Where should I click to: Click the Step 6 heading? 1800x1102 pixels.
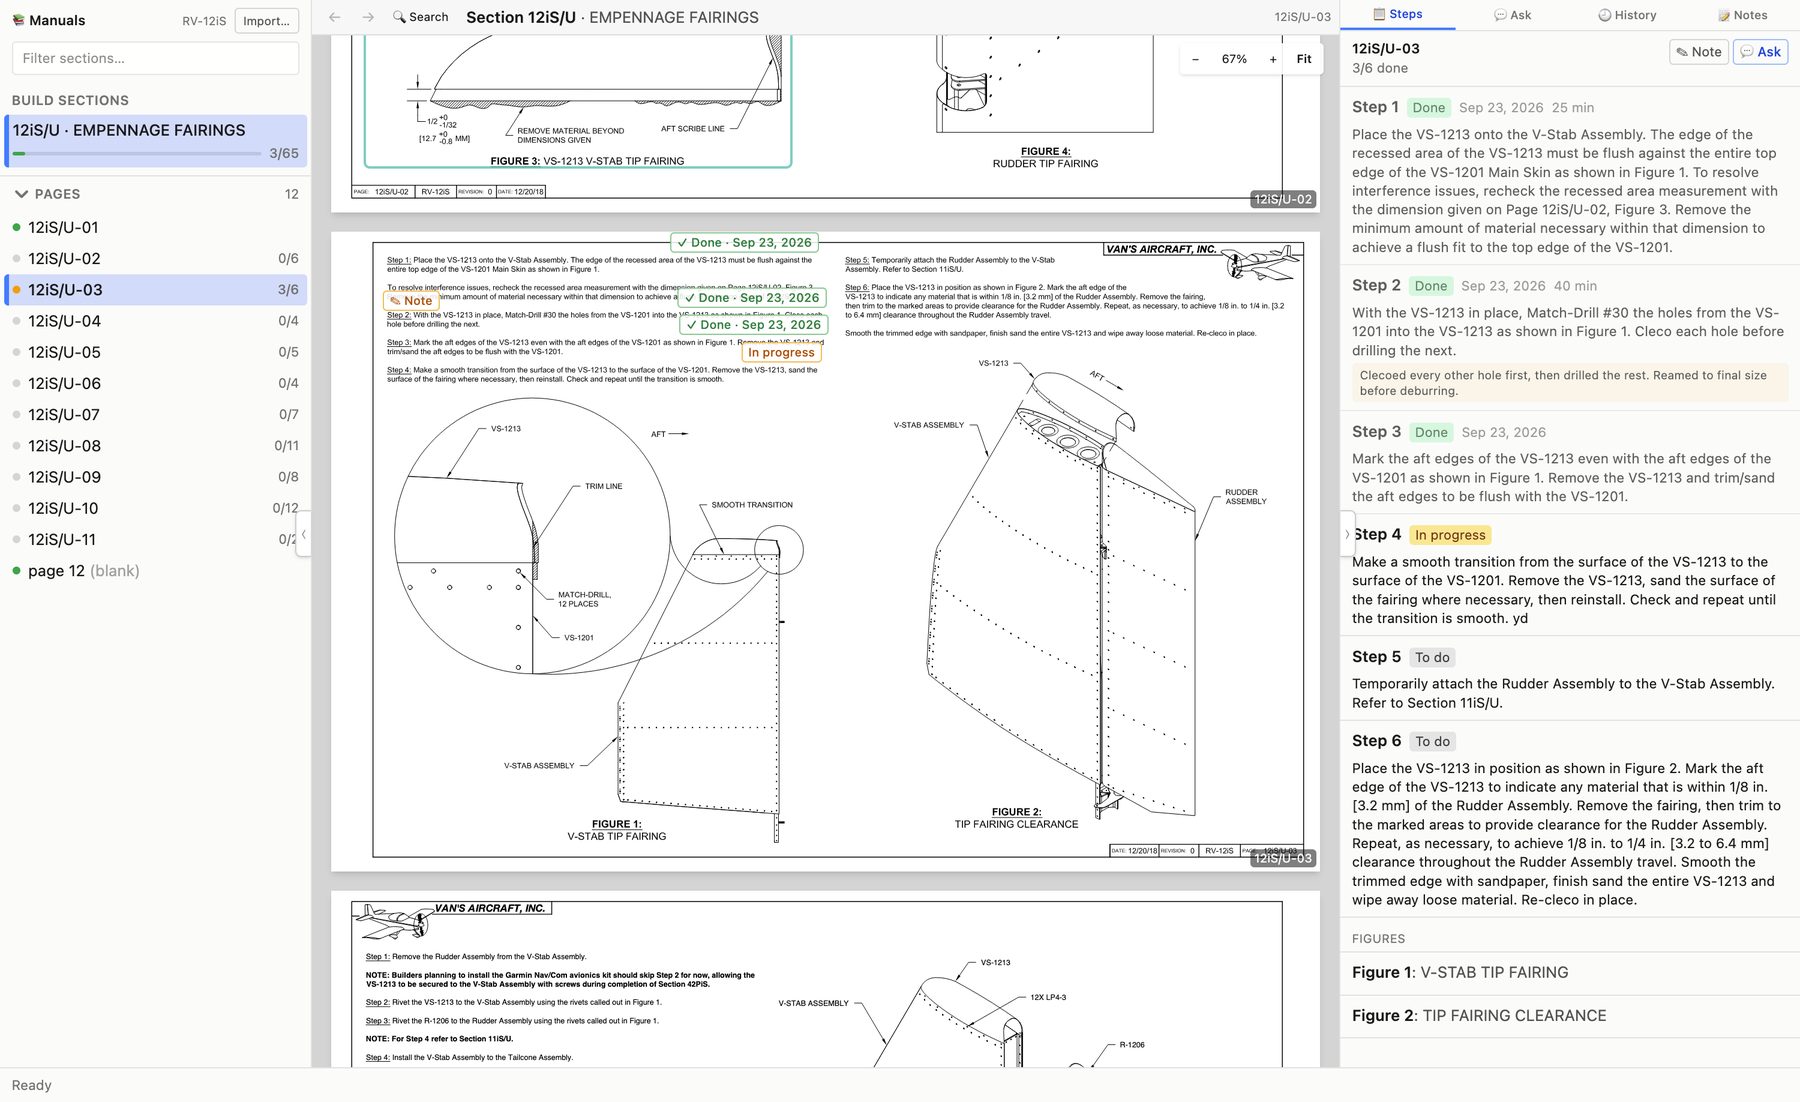[1376, 741]
